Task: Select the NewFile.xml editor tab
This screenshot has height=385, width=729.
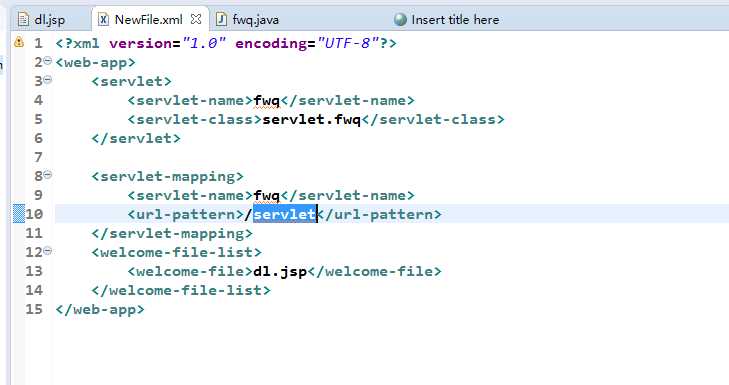Action: [x=148, y=20]
